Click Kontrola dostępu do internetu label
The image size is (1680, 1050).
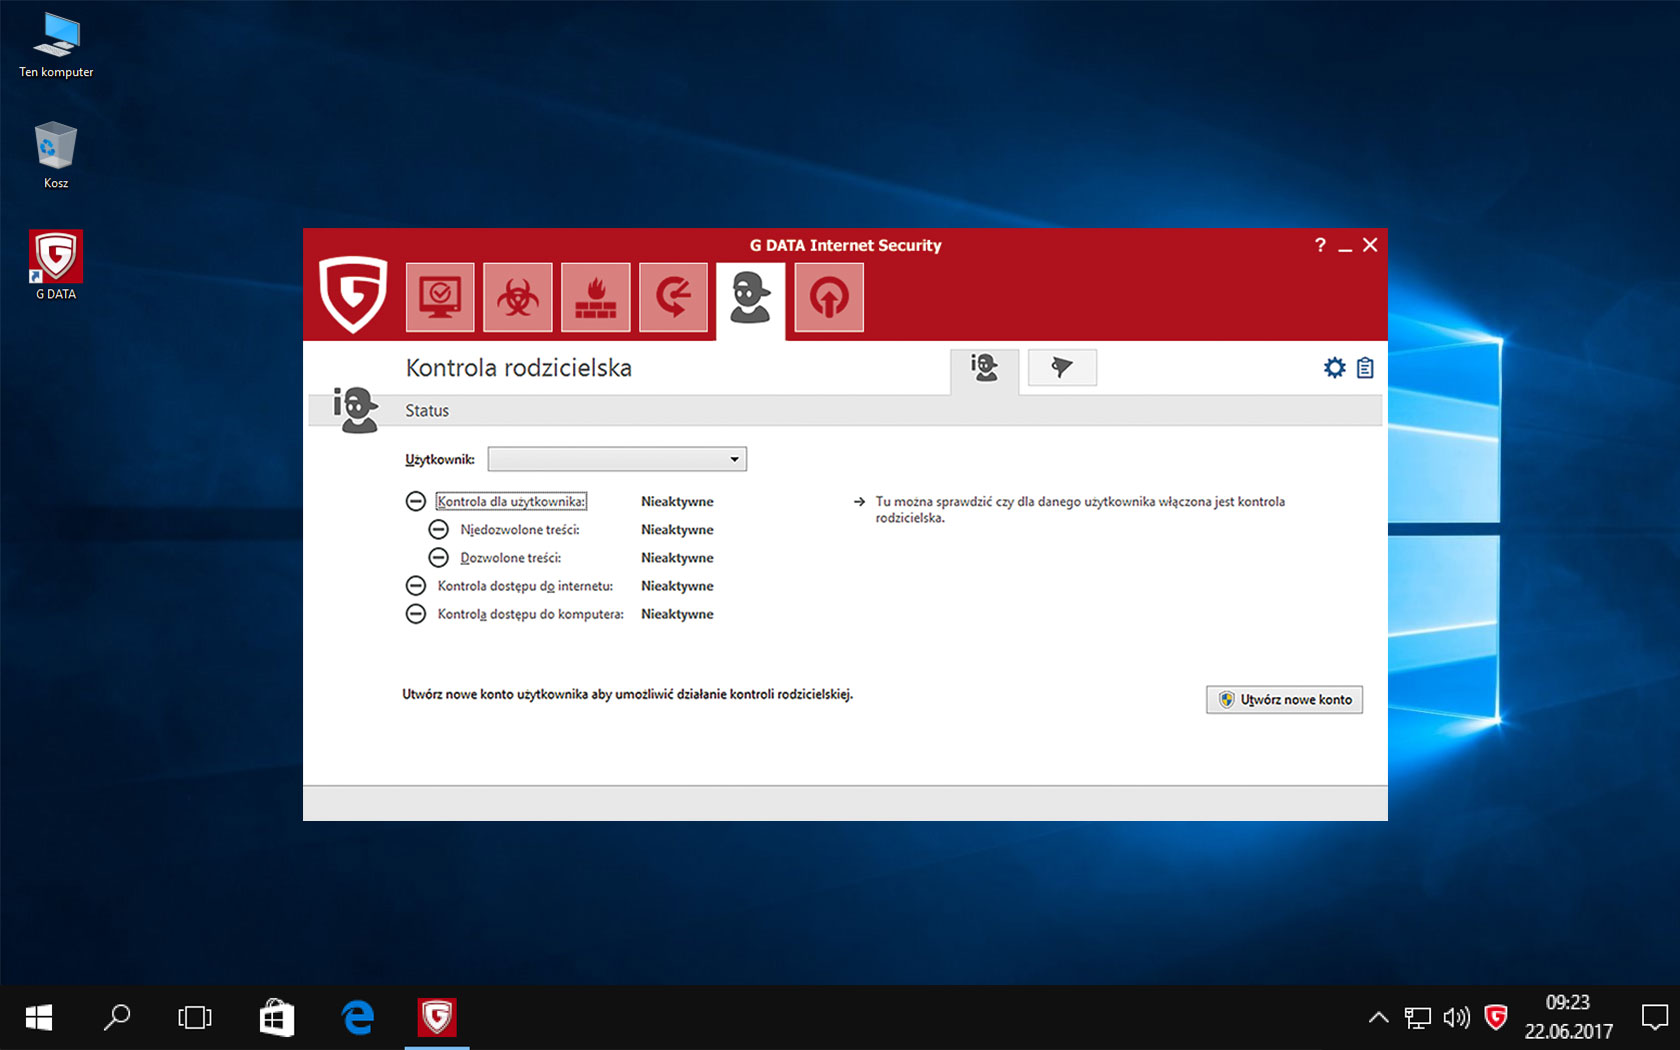[525, 586]
